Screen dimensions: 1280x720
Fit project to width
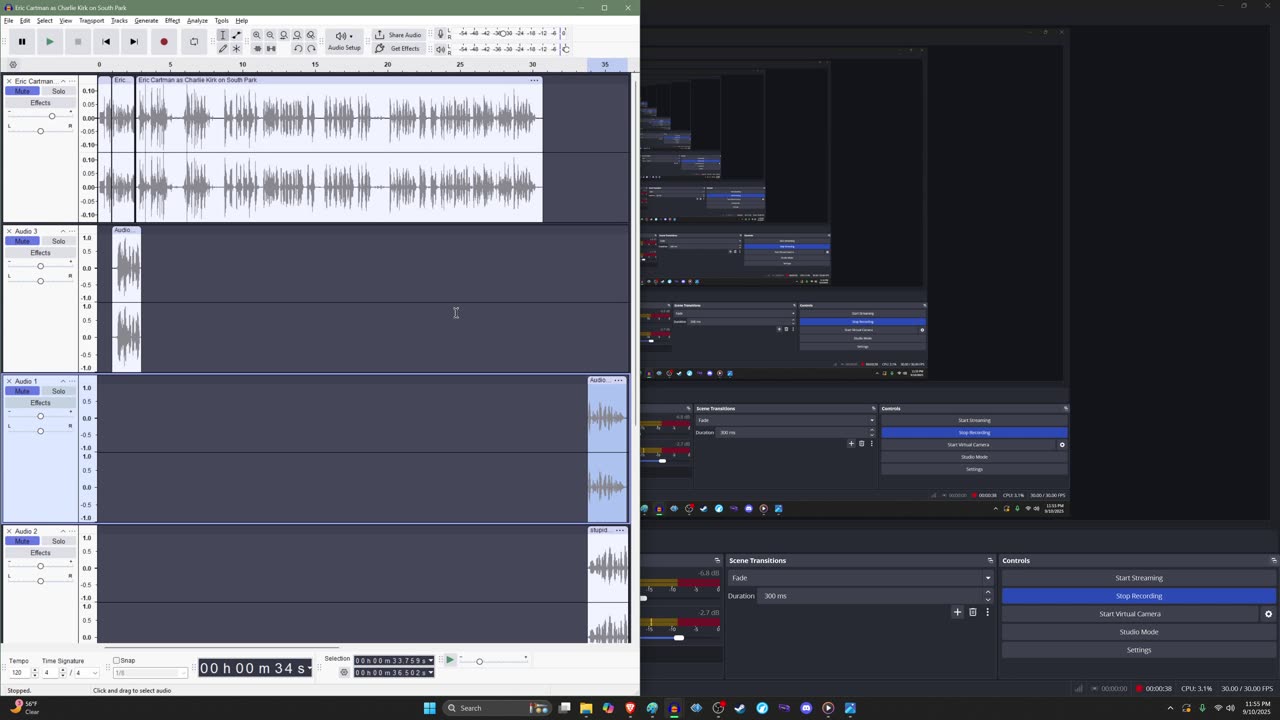pyautogui.click(x=297, y=35)
